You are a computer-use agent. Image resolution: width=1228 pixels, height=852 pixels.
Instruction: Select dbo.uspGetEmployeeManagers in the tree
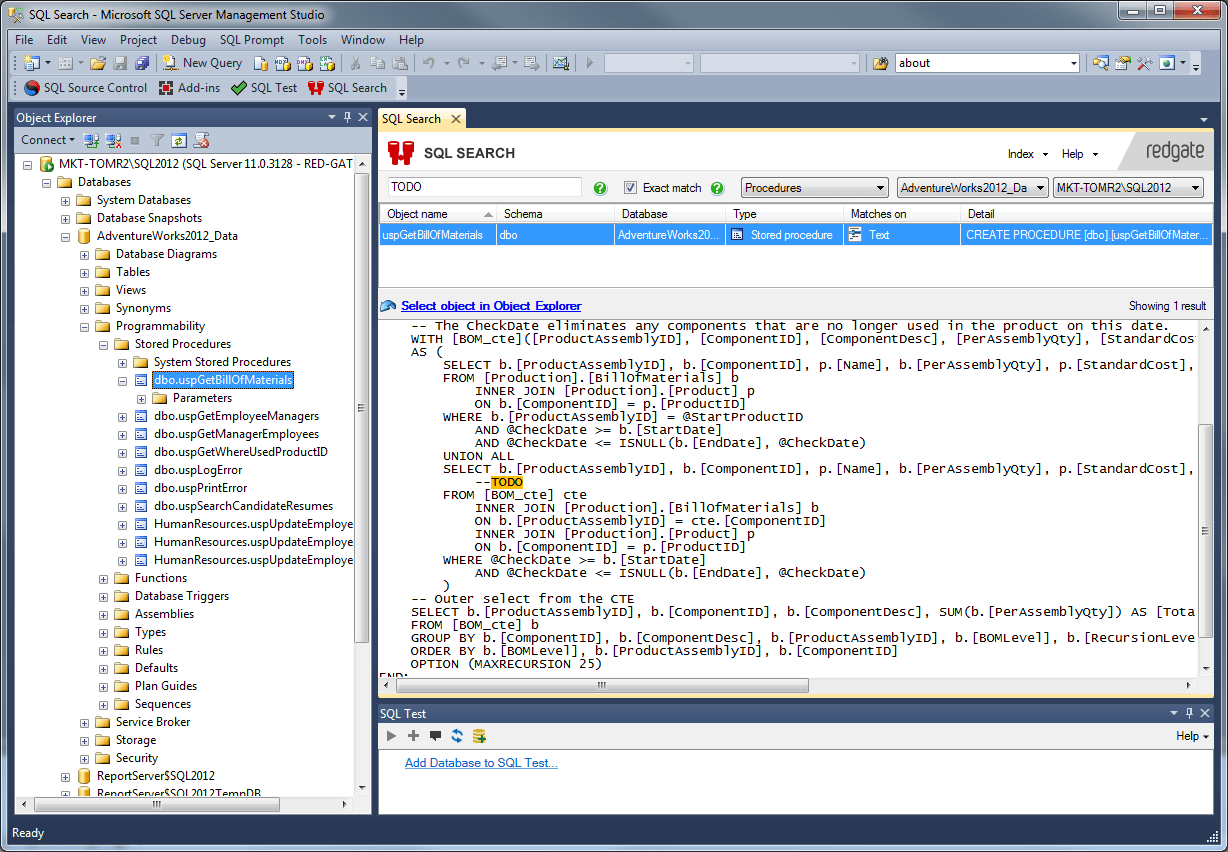236,416
